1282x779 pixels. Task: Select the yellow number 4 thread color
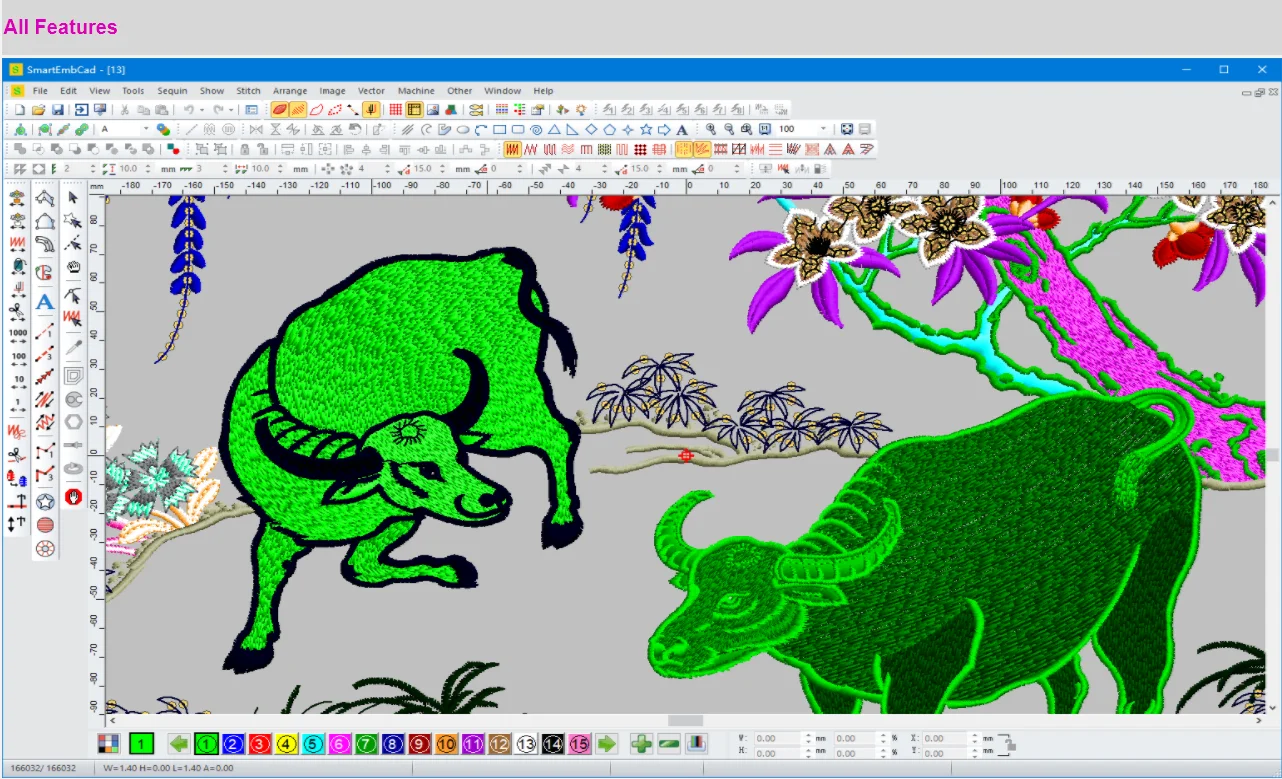pos(285,743)
